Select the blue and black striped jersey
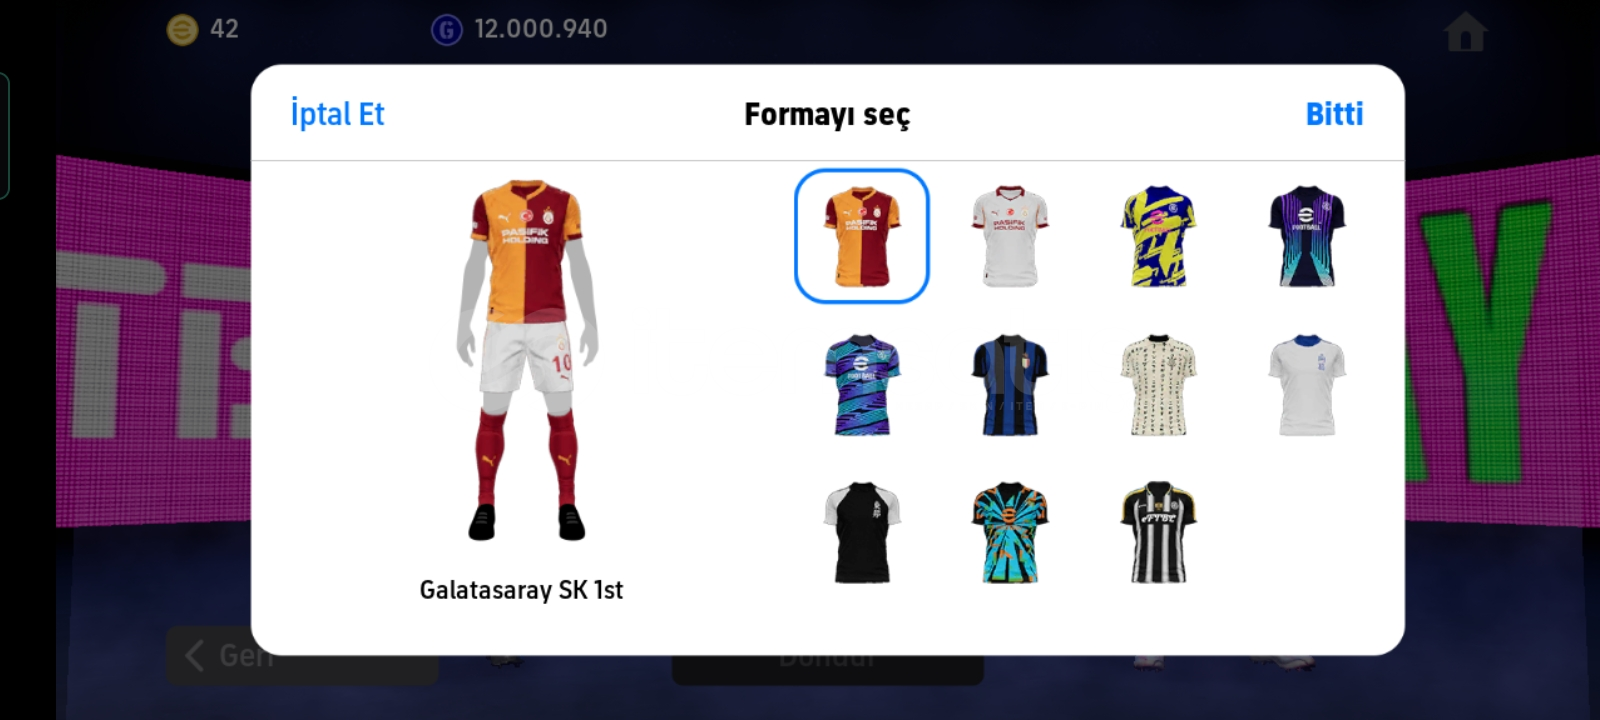1600x720 pixels. 1009,385
